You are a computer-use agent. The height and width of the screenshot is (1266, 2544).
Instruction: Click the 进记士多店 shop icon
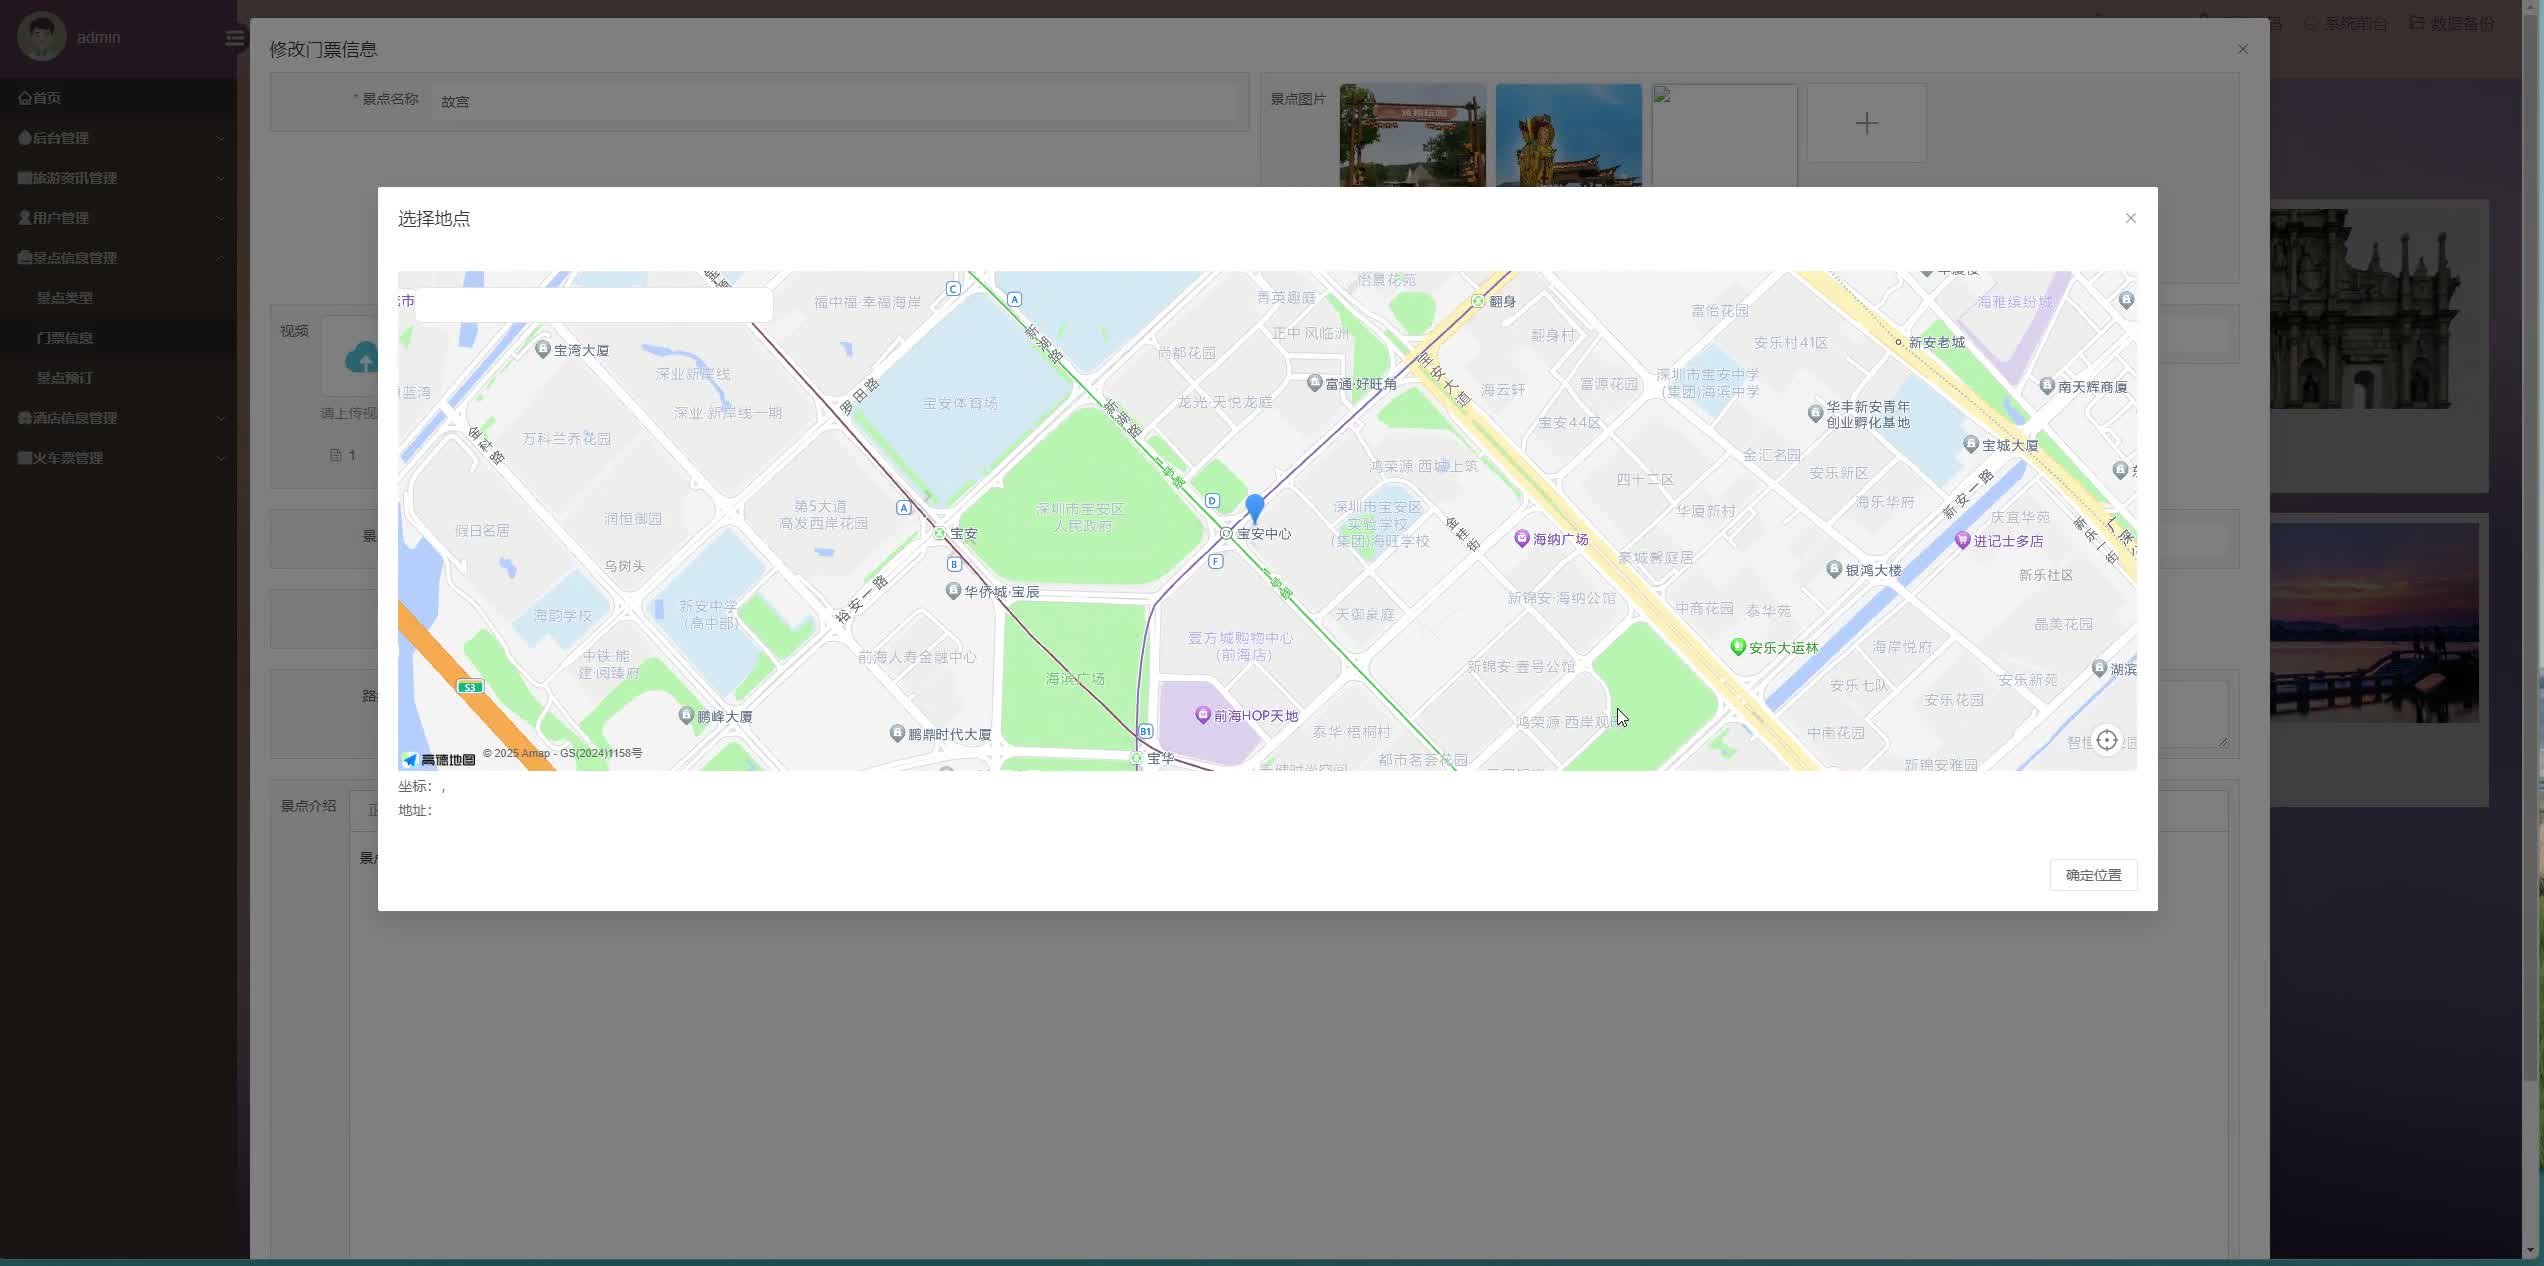[1962, 540]
